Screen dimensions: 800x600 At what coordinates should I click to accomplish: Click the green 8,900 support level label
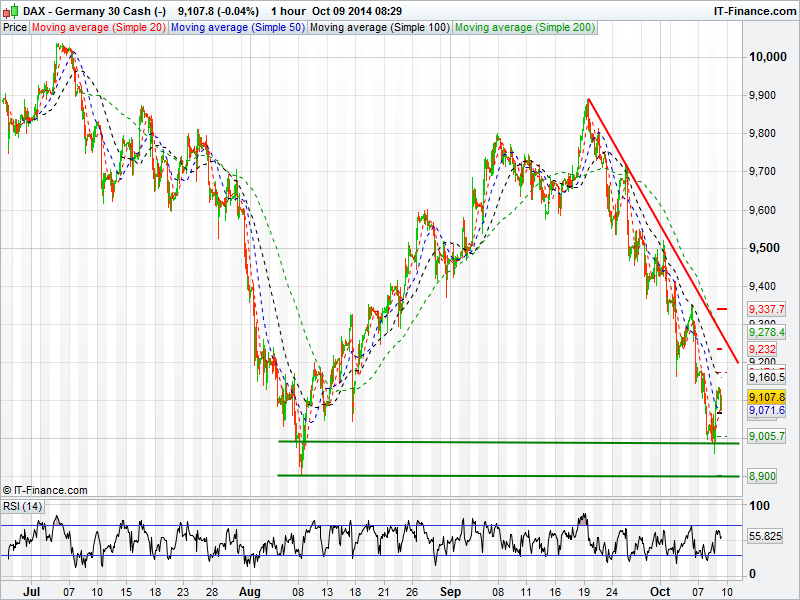[x=762, y=477]
